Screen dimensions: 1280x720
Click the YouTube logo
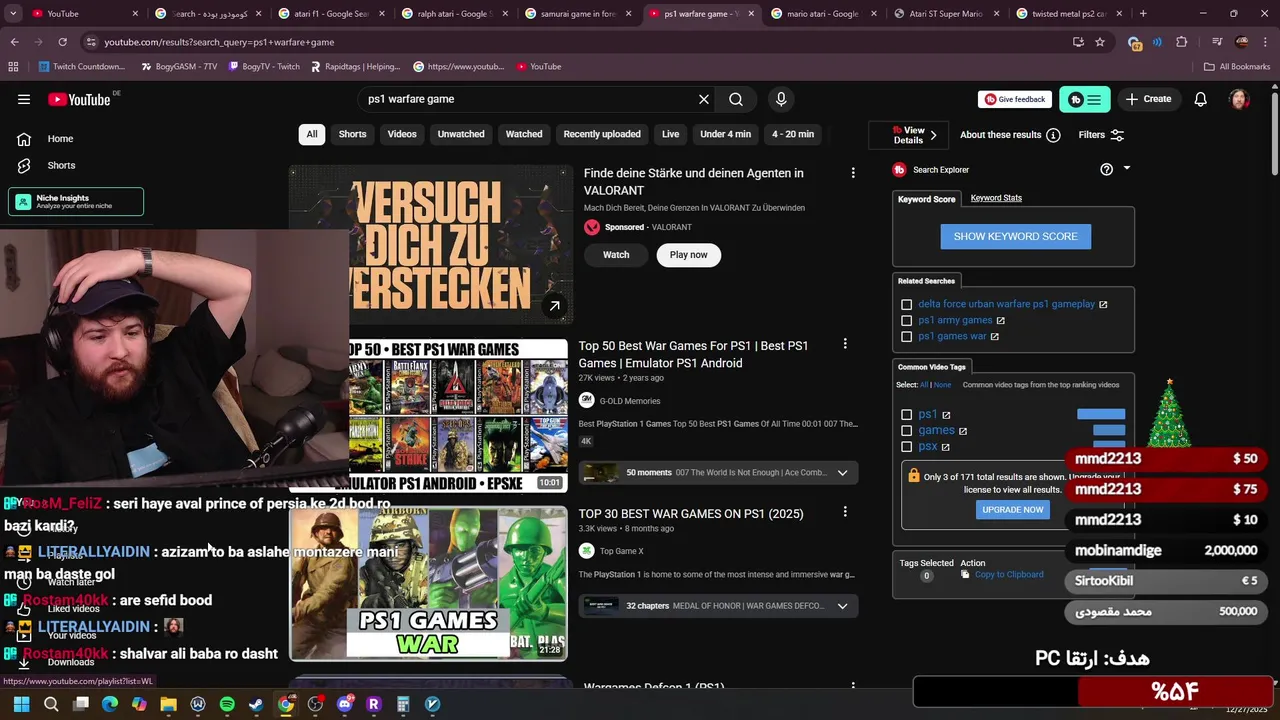pyautogui.click(x=79, y=99)
